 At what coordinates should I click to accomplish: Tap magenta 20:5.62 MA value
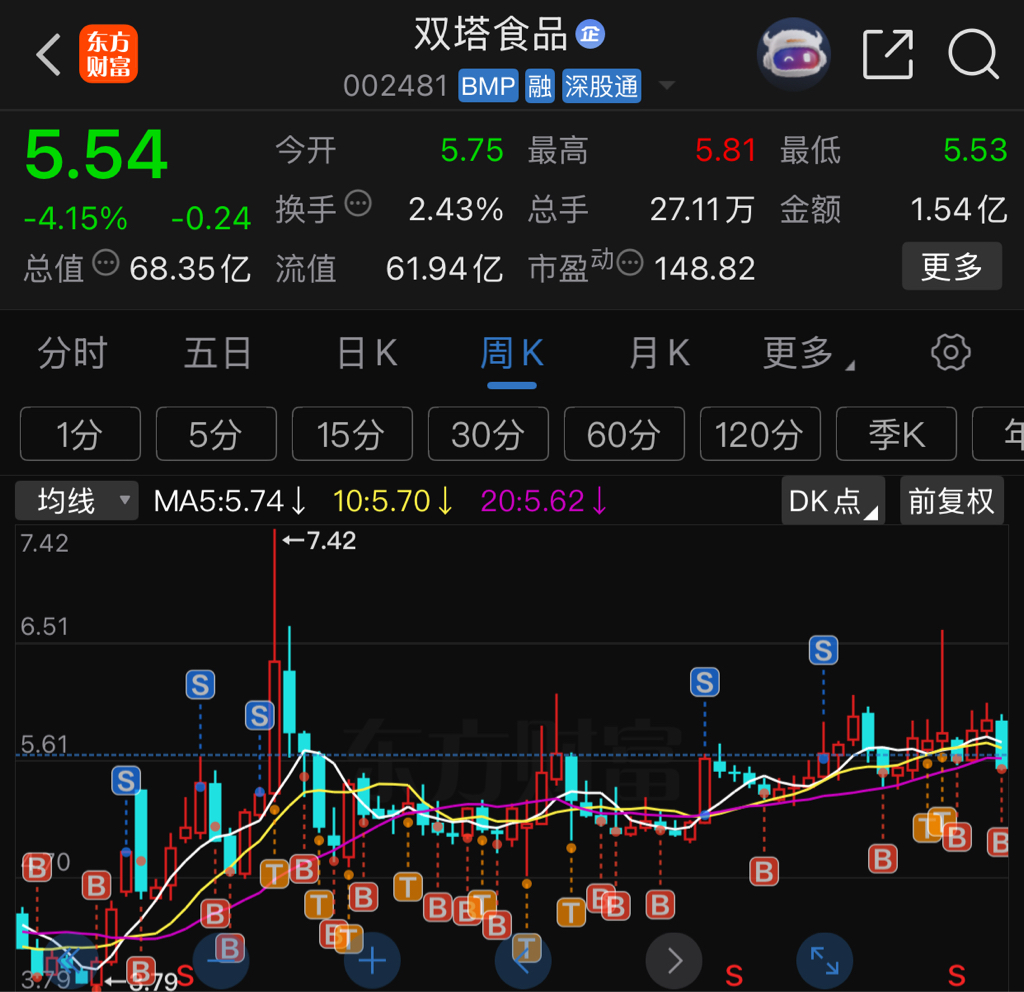[x=544, y=501]
